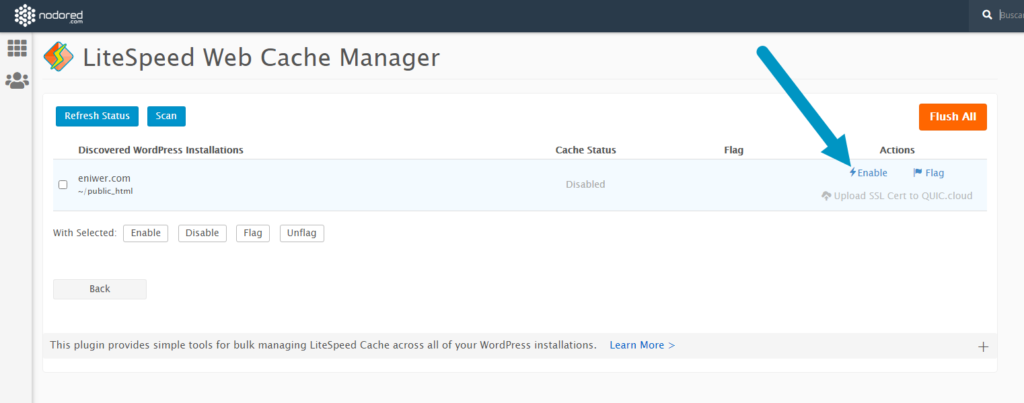
Task: Click the Discovered WordPress Installations header
Action: coord(161,150)
